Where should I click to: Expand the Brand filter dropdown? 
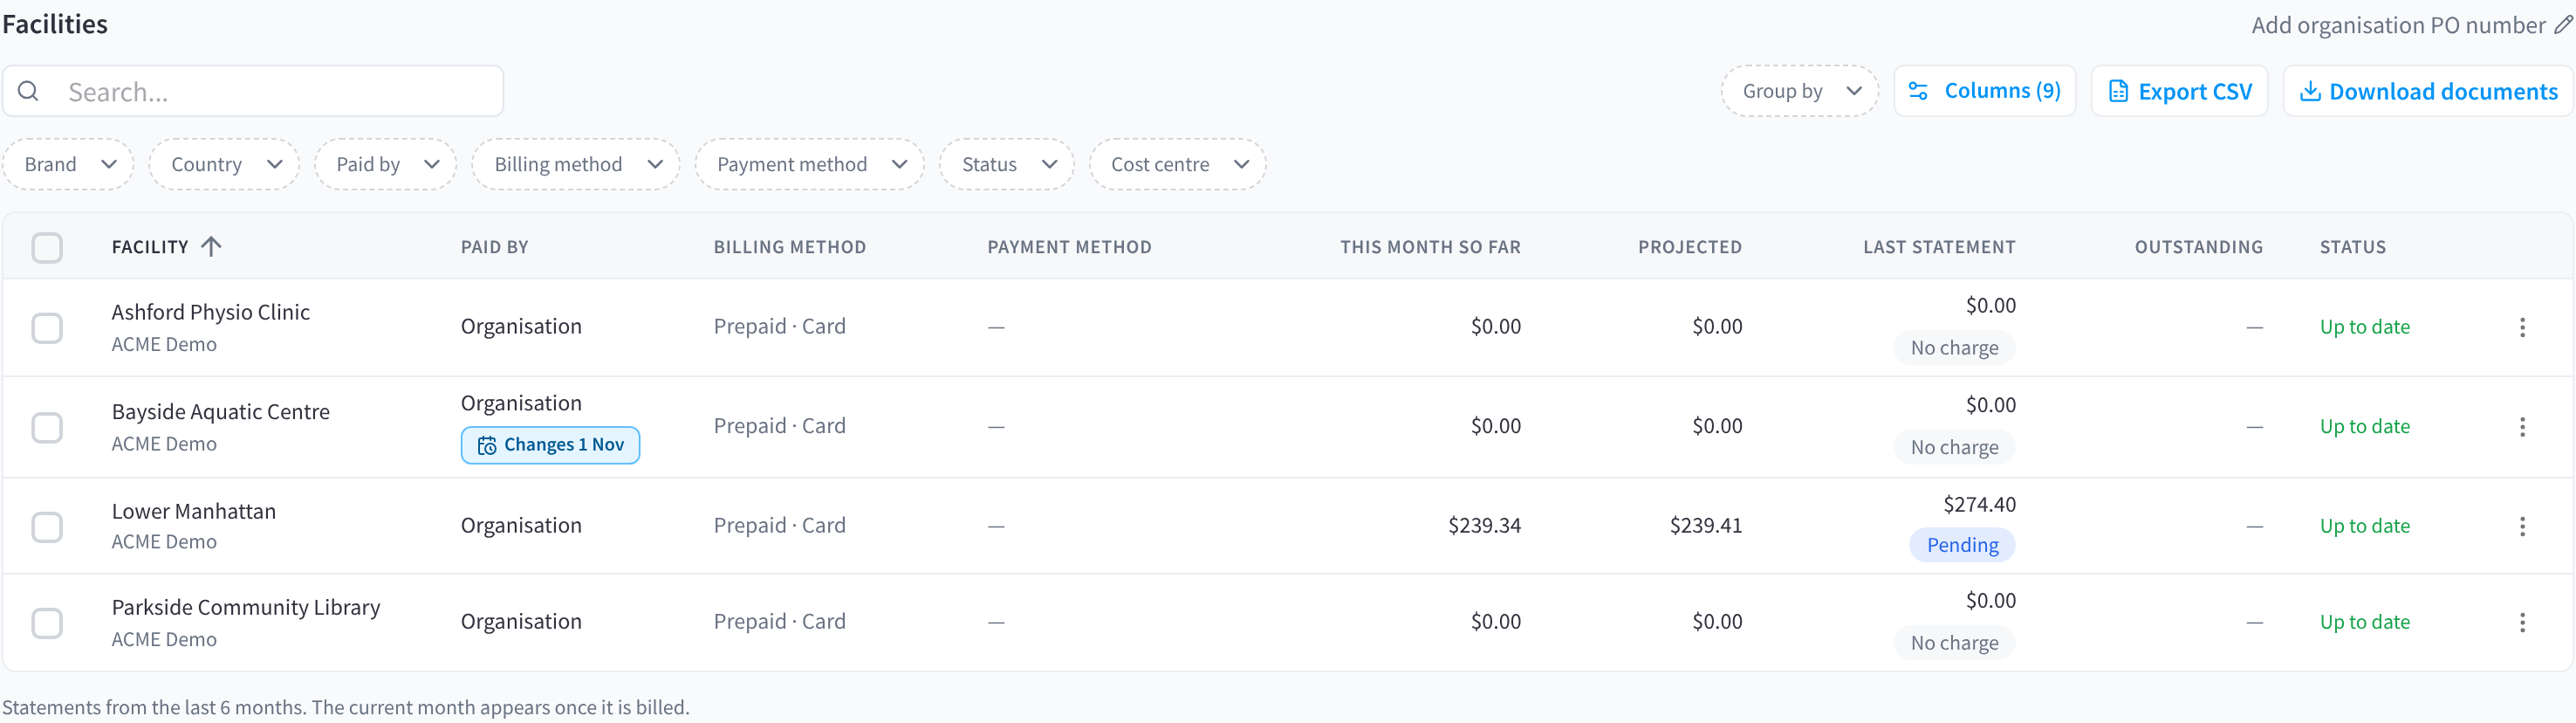(69, 164)
